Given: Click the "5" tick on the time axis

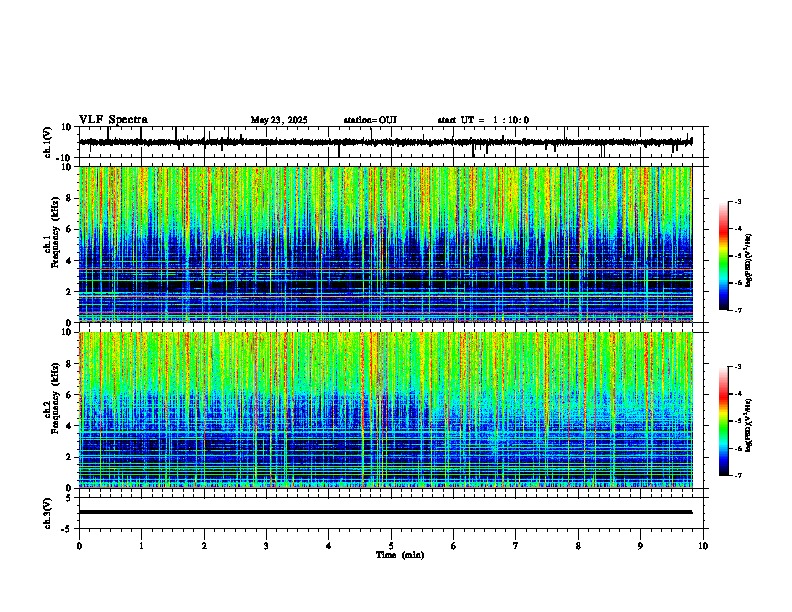Looking at the screenshot, I should coord(391,546).
